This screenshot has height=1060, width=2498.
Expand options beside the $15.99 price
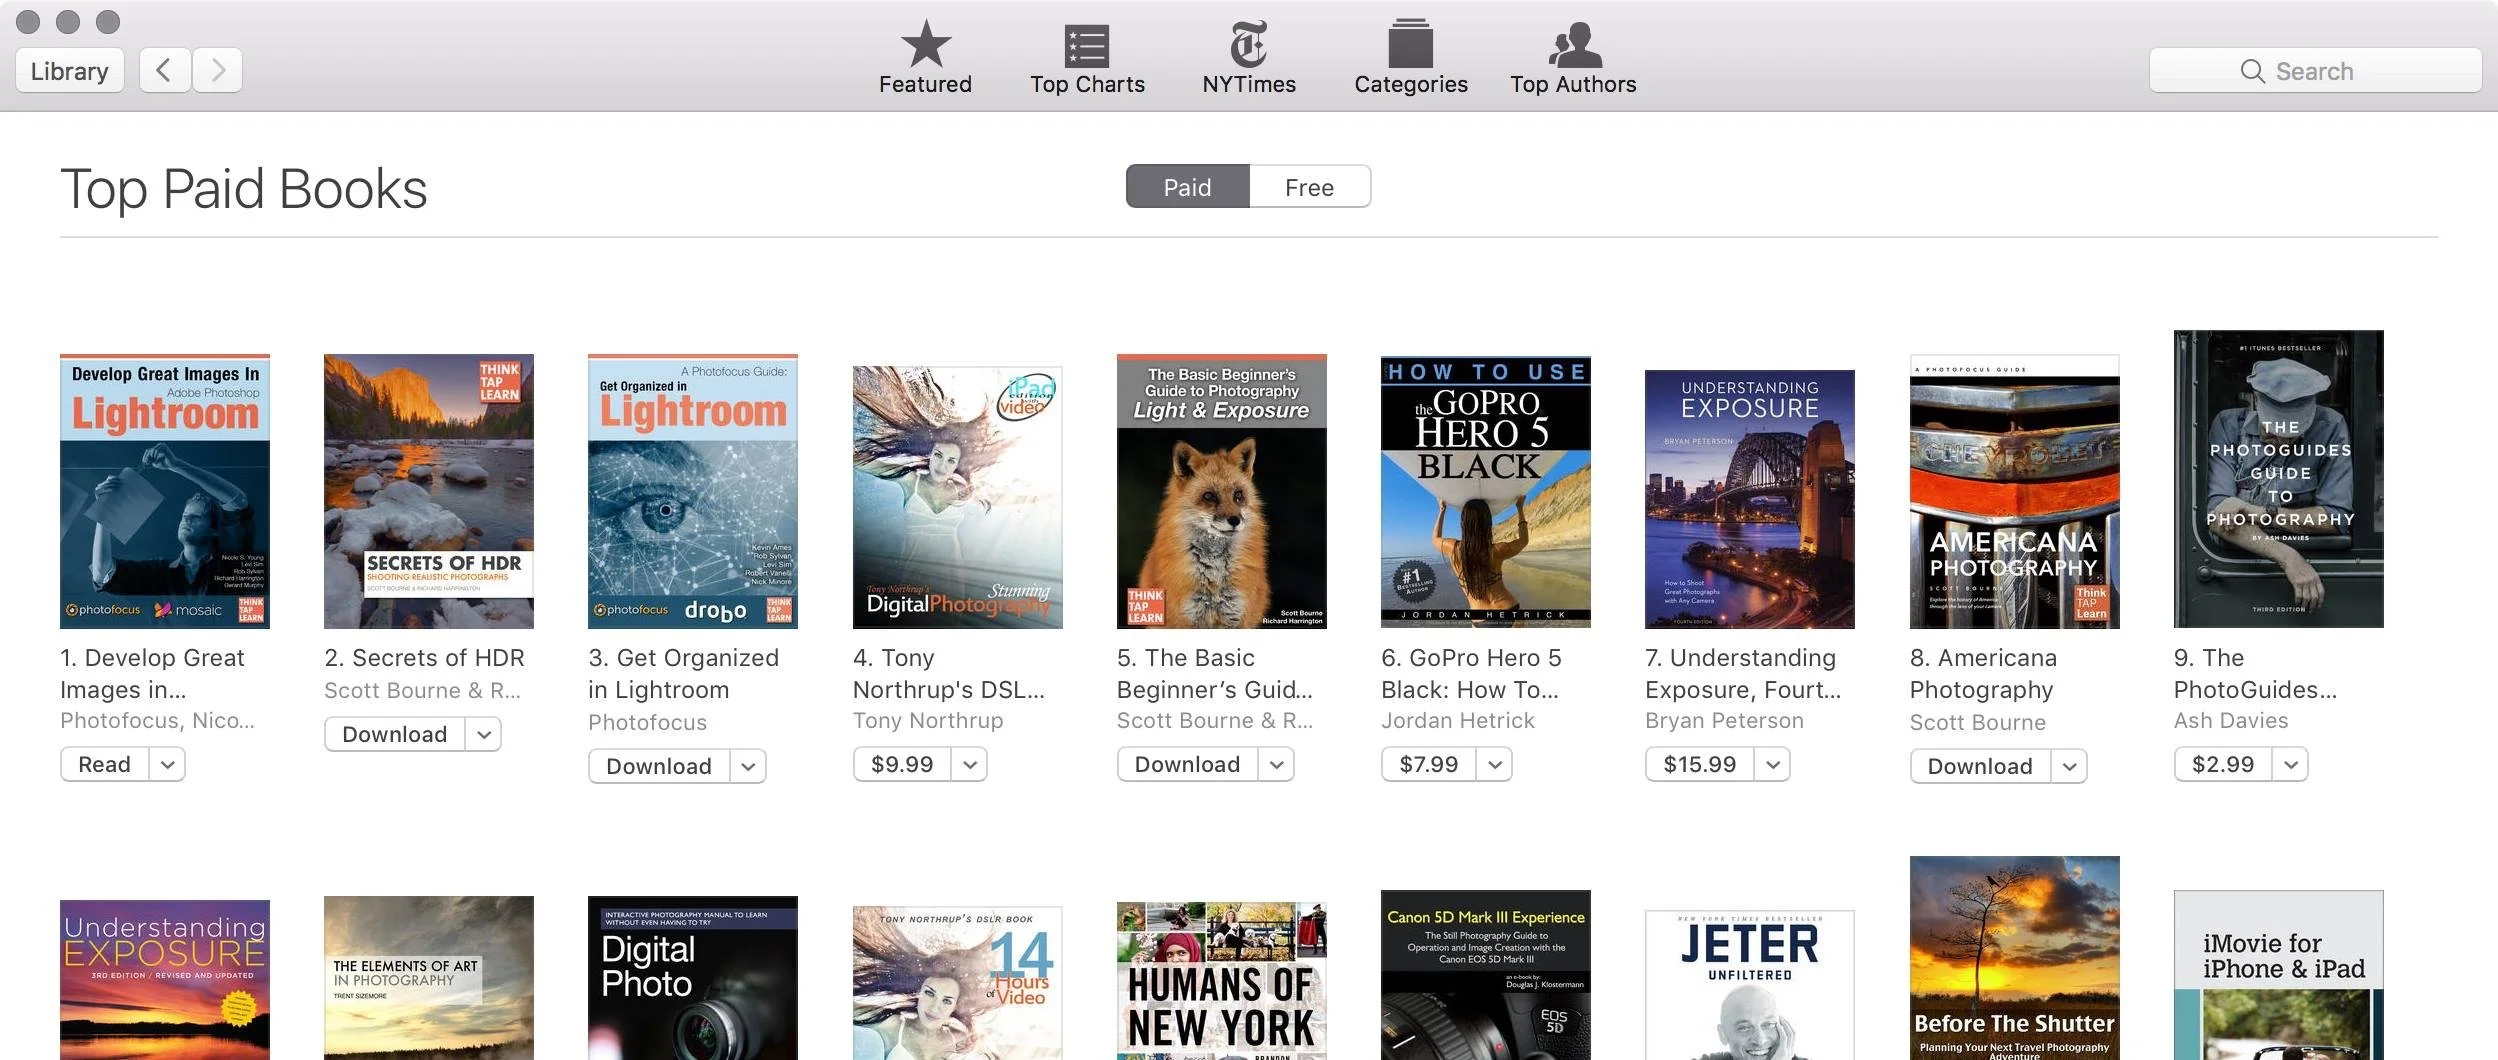[1773, 765]
